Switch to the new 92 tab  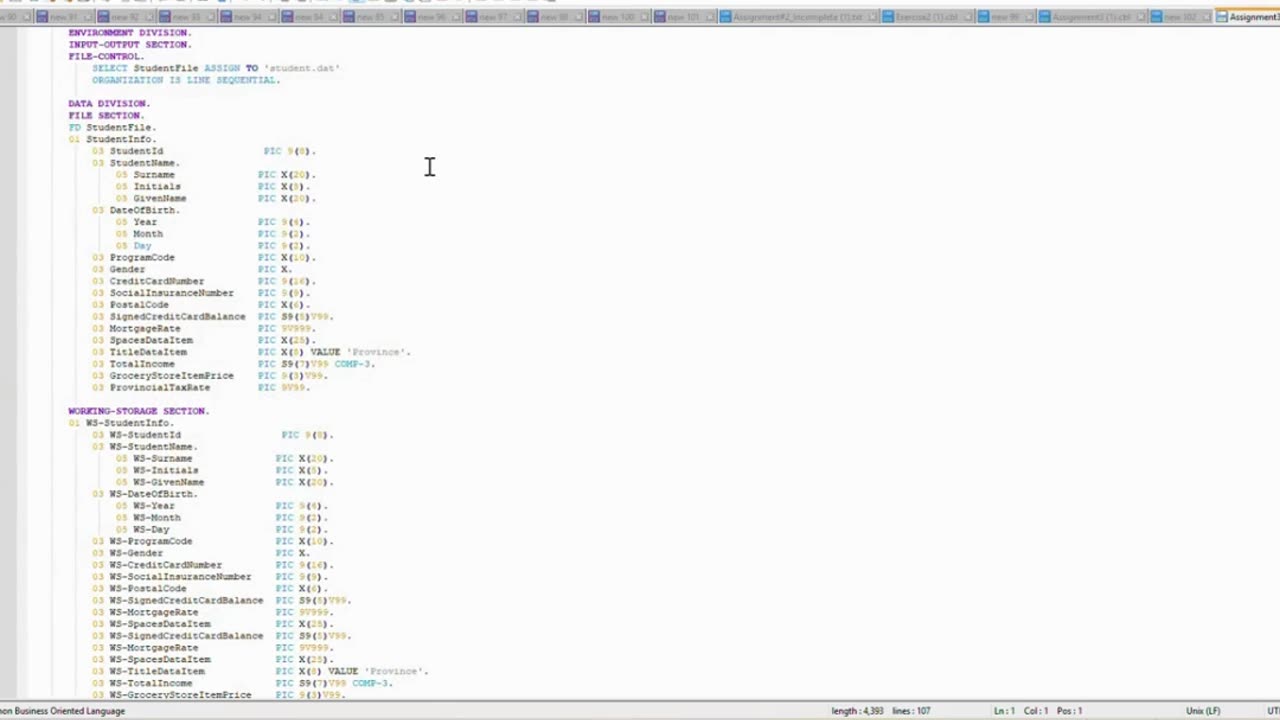click(x=126, y=17)
